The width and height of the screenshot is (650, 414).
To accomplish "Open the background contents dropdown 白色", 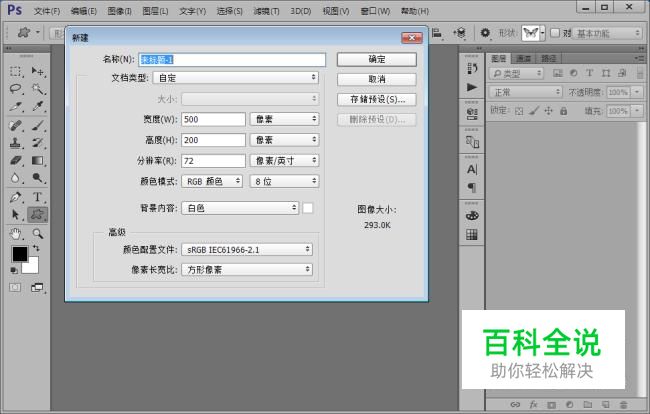I will 240,208.
